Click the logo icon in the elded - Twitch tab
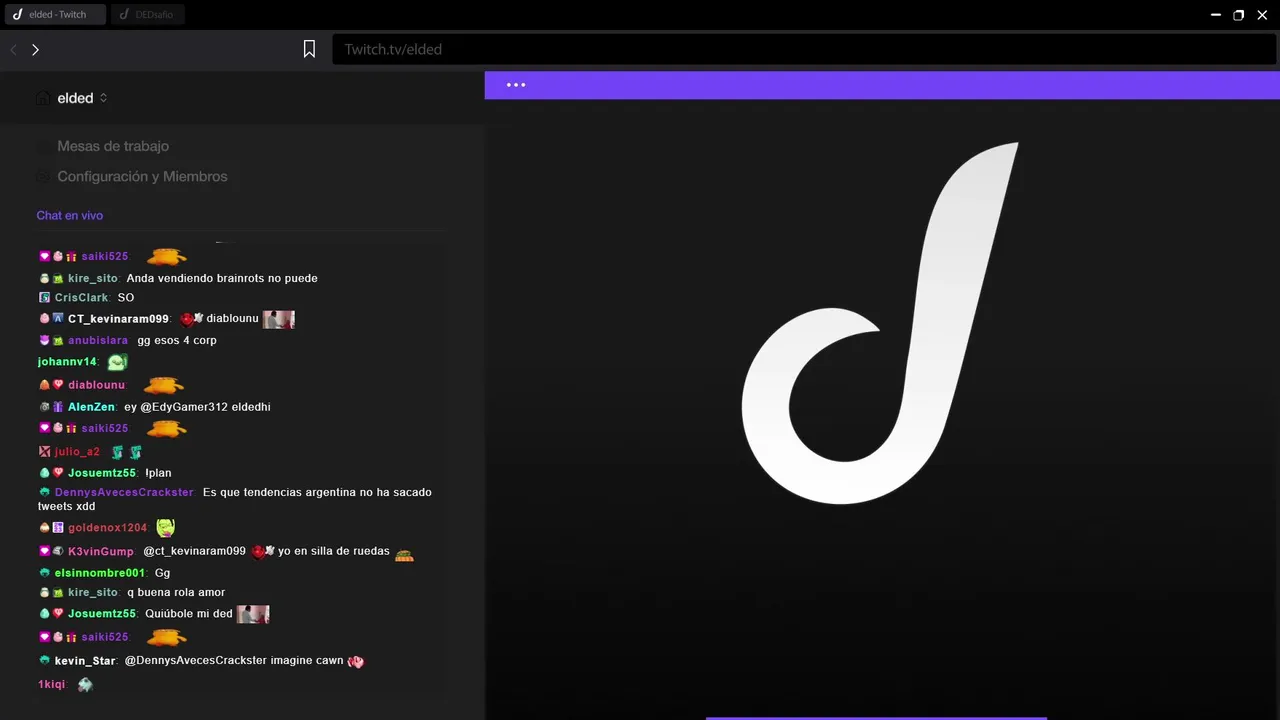The height and width of the screenshot is (720, 1280). click(x=17, y=15)
